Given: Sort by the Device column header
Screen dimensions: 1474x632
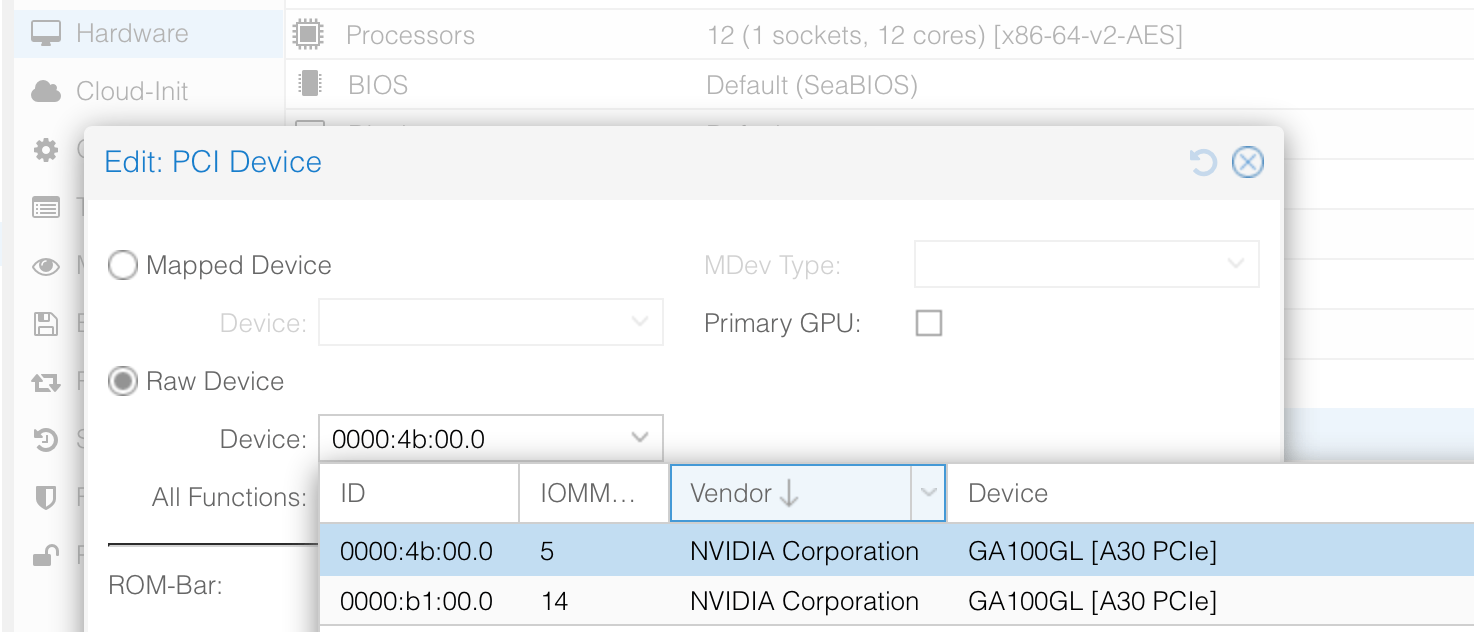Looking at the screenshot, I should pos(1210,493).
